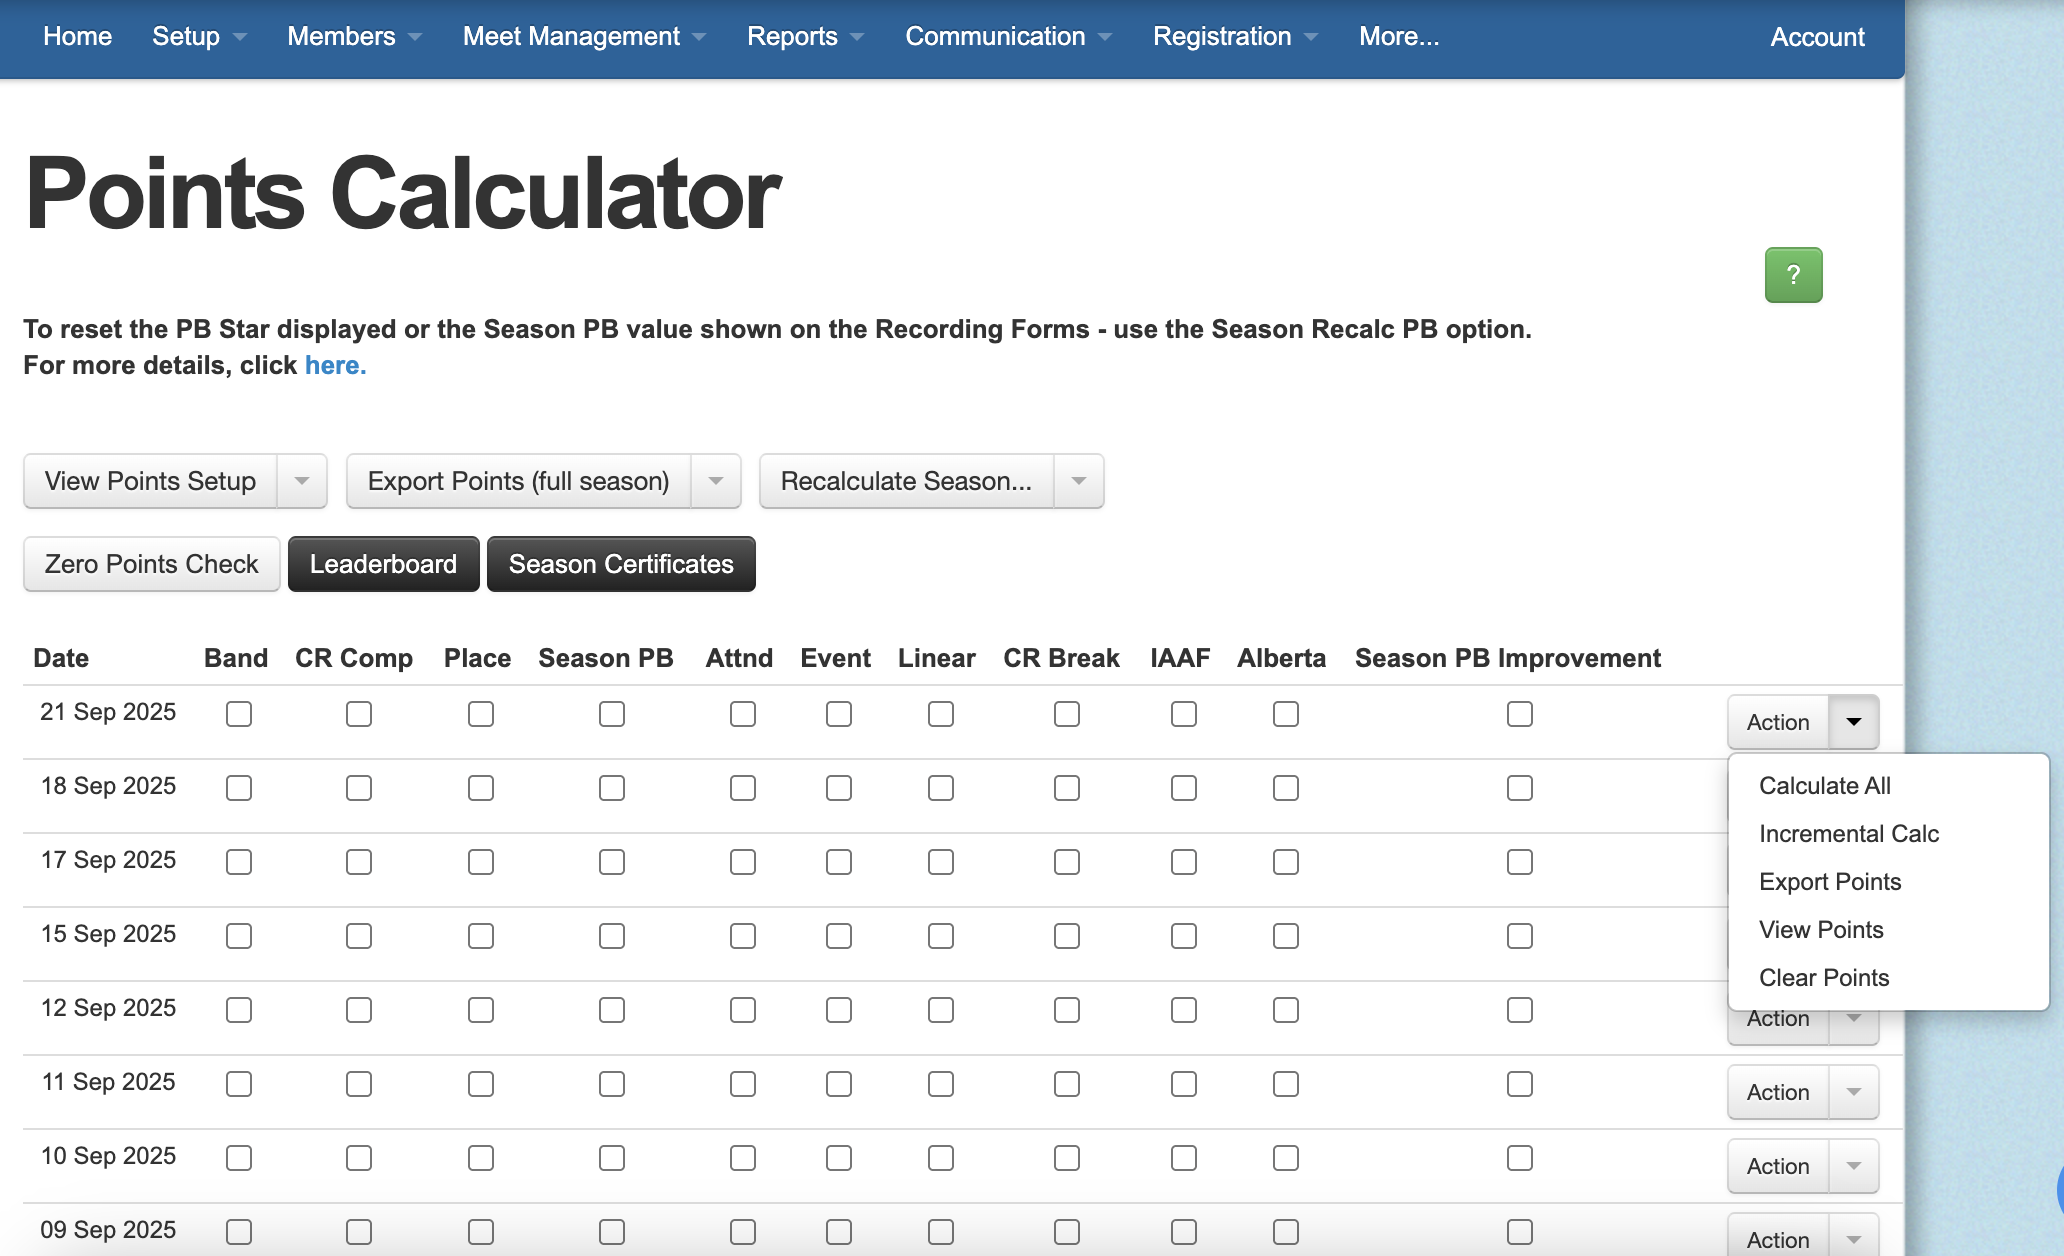2064x1256 pixels.
Task: Click the View Points Setup button
Action: [x=151, y=481]
